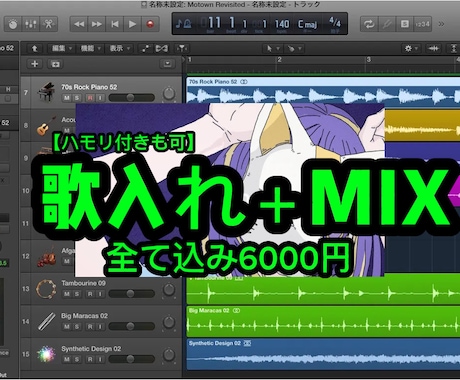
Task: Click the waveform zoom icon
Action: 434,49
